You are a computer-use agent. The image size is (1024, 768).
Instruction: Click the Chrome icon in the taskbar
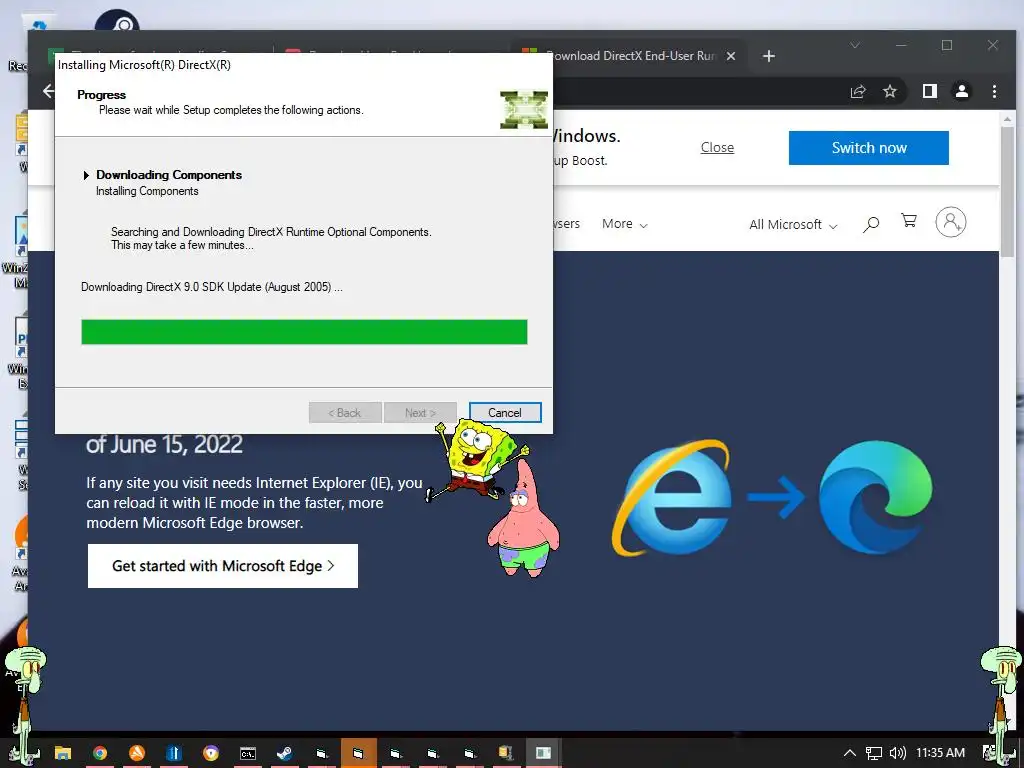click(100, 753)
